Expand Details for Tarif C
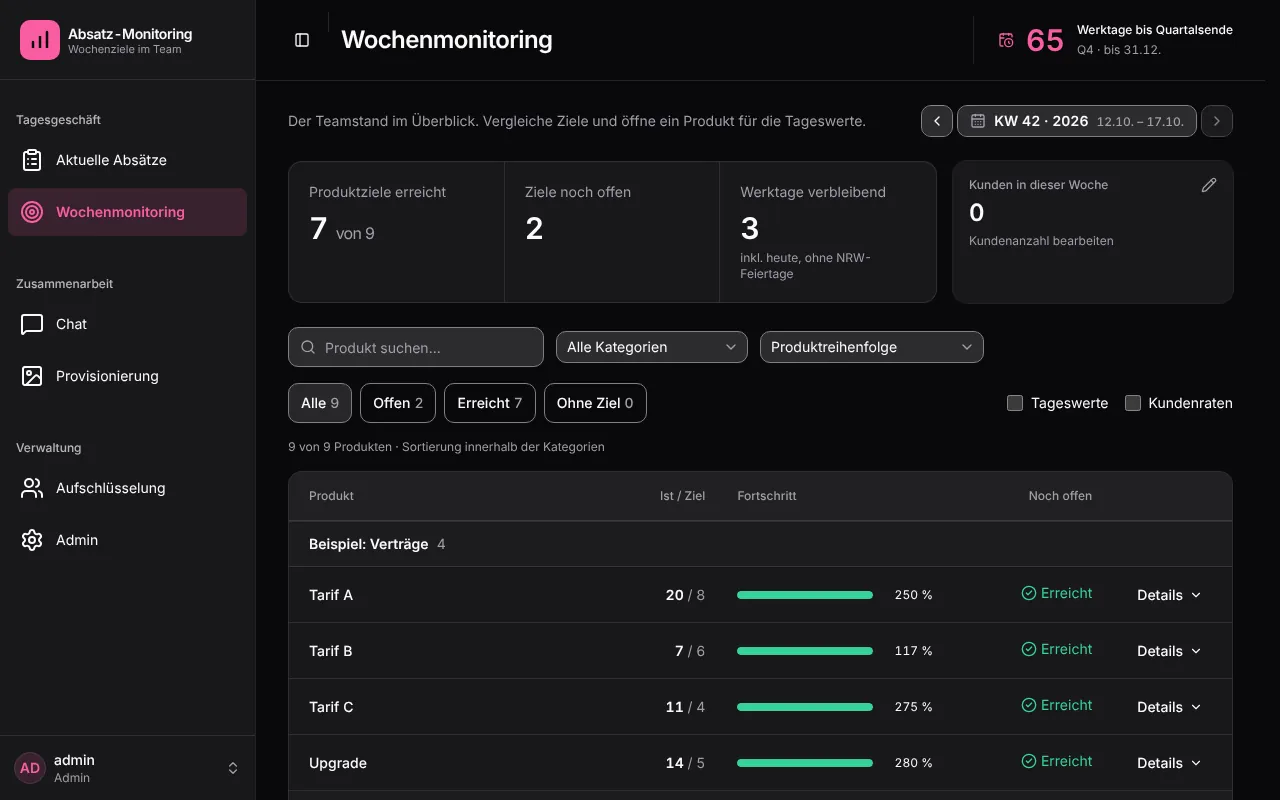Viewport: 1280px width, 800px height. pyautogui.click(x=1169, y=707)
